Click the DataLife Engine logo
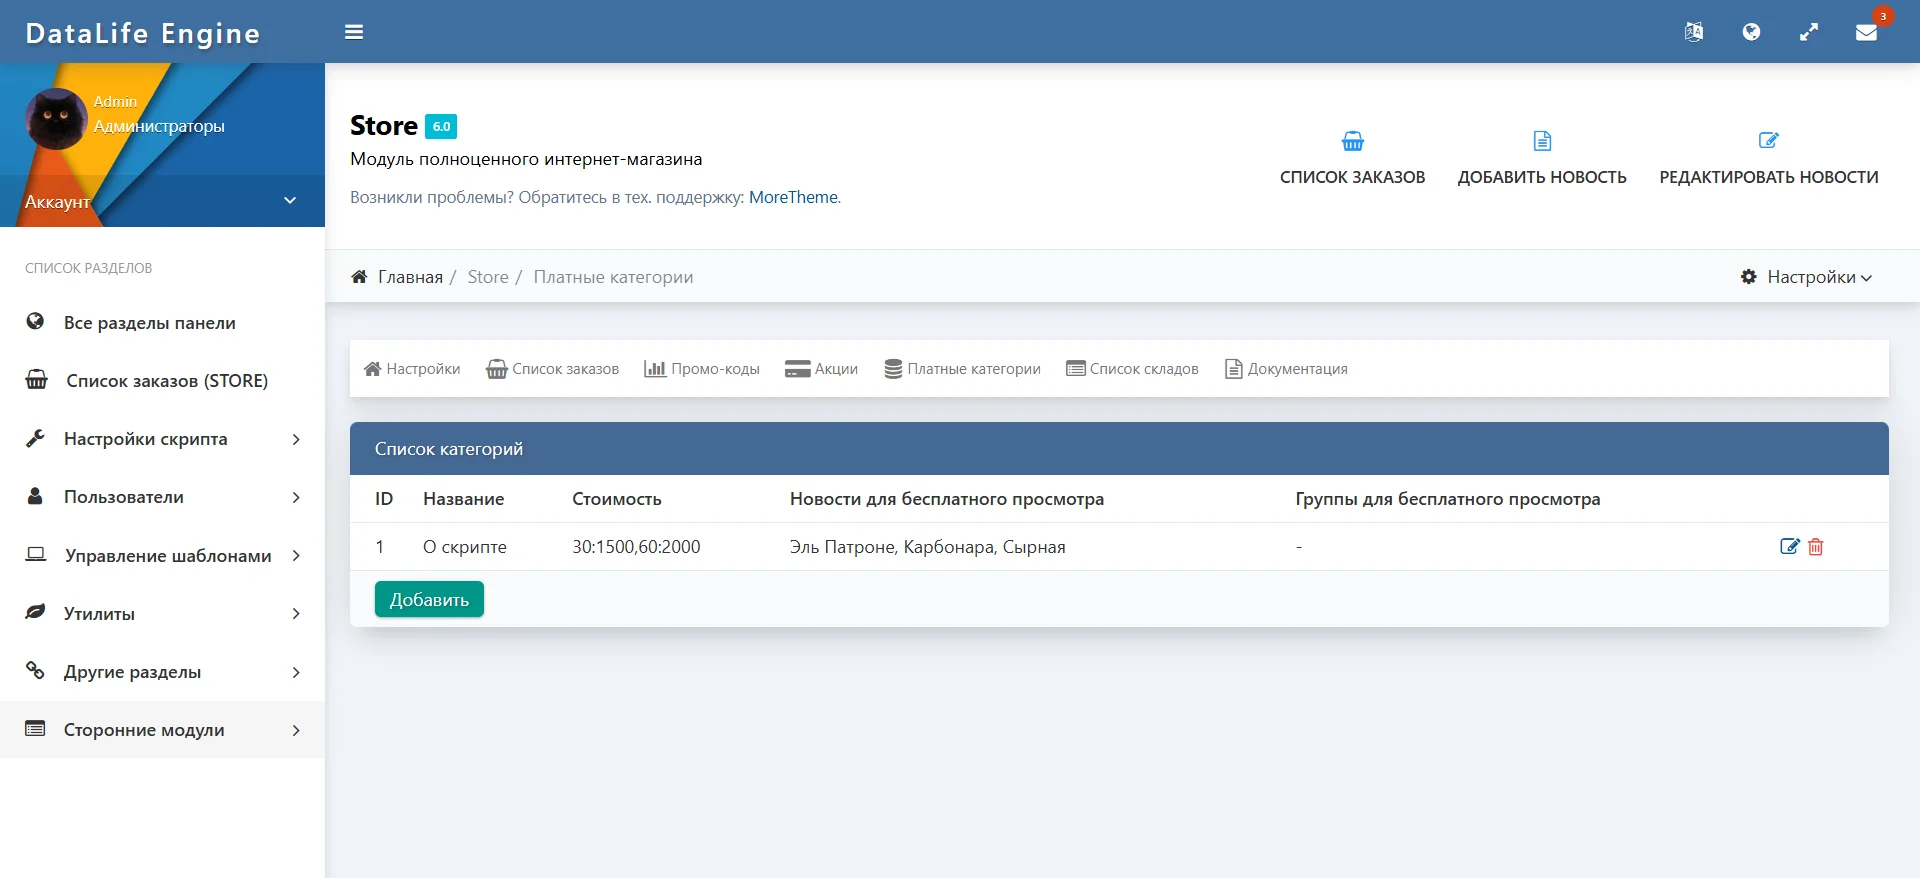 [x=143, y=33]
